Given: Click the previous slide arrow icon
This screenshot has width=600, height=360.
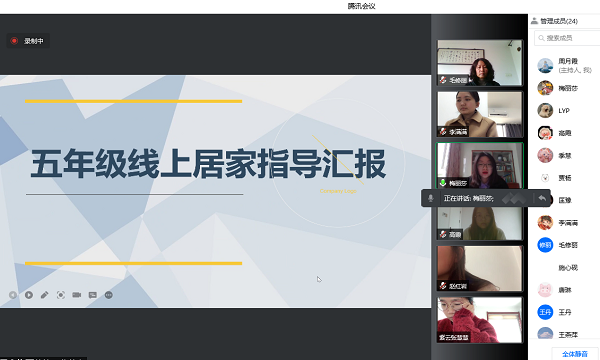Looking at the screenshot, I should (13, 295).
